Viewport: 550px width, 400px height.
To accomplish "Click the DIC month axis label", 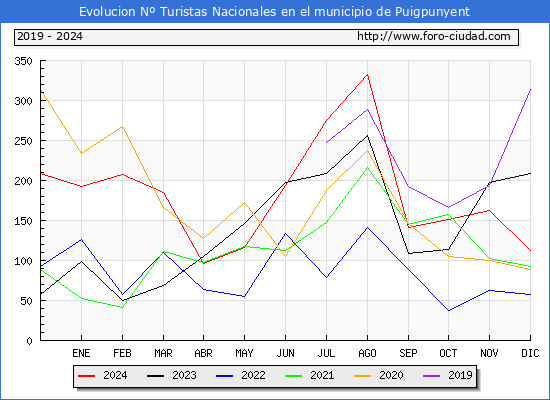I will point(530,353).
